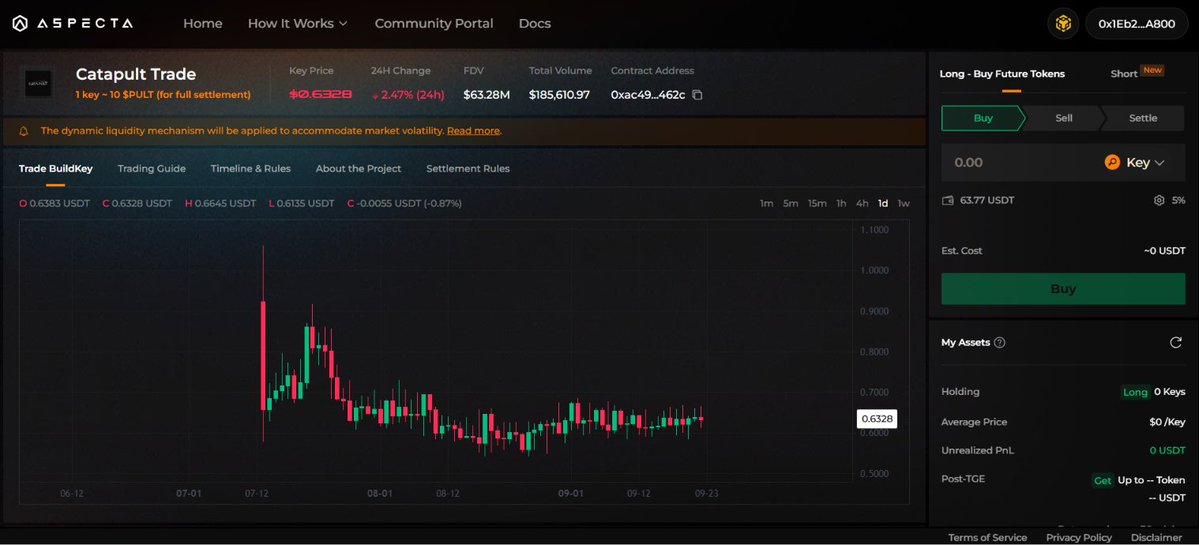1199x545 pixels.
Task: Select the Buy step option
Action: [x=983, y=118]
